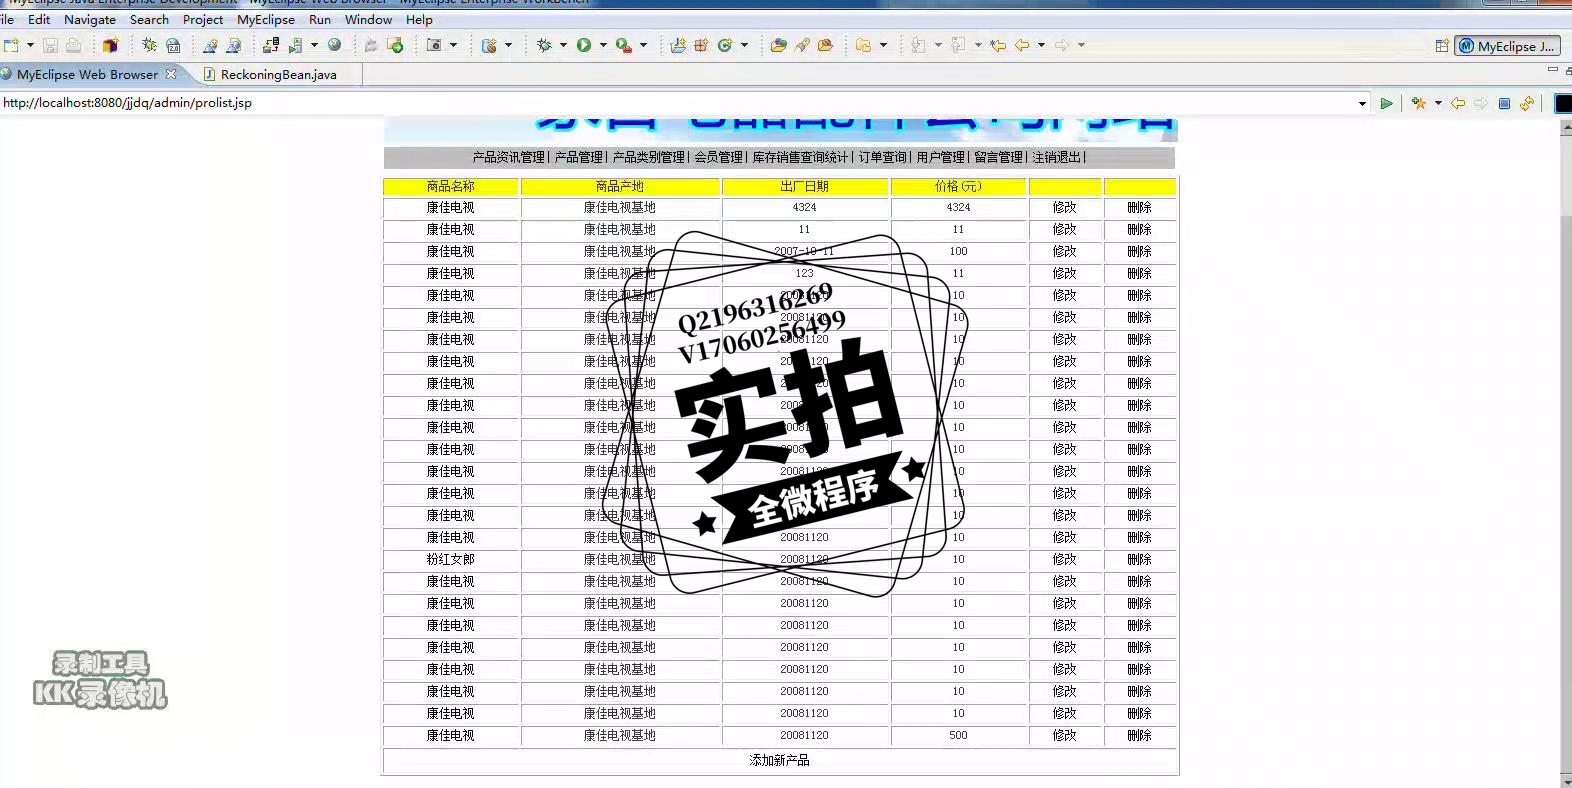Click the green Run button icon
This screenshot has height=788, width=1572.
[584, 45]
